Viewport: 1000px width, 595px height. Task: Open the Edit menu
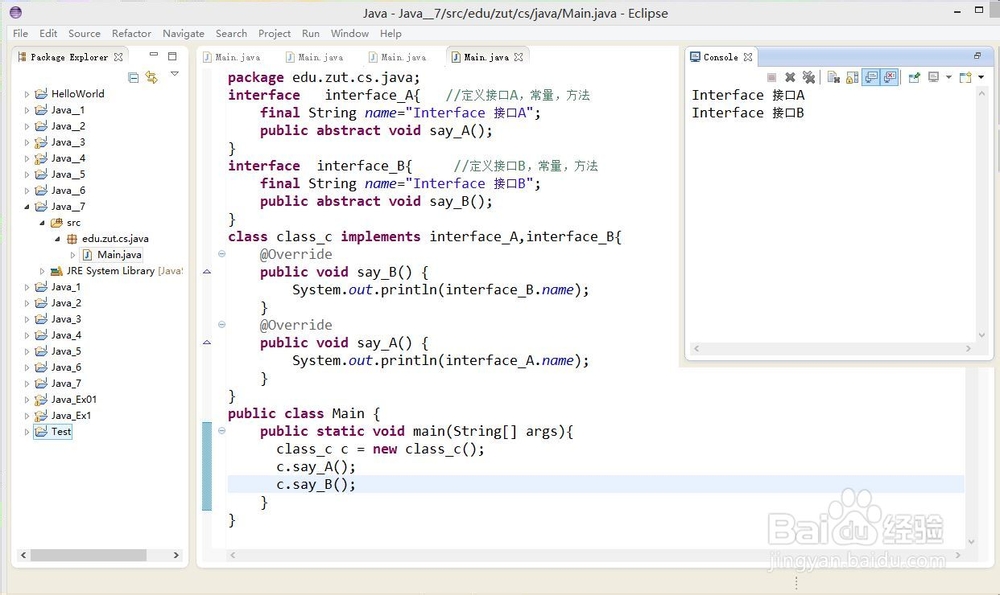click(48, 33)
